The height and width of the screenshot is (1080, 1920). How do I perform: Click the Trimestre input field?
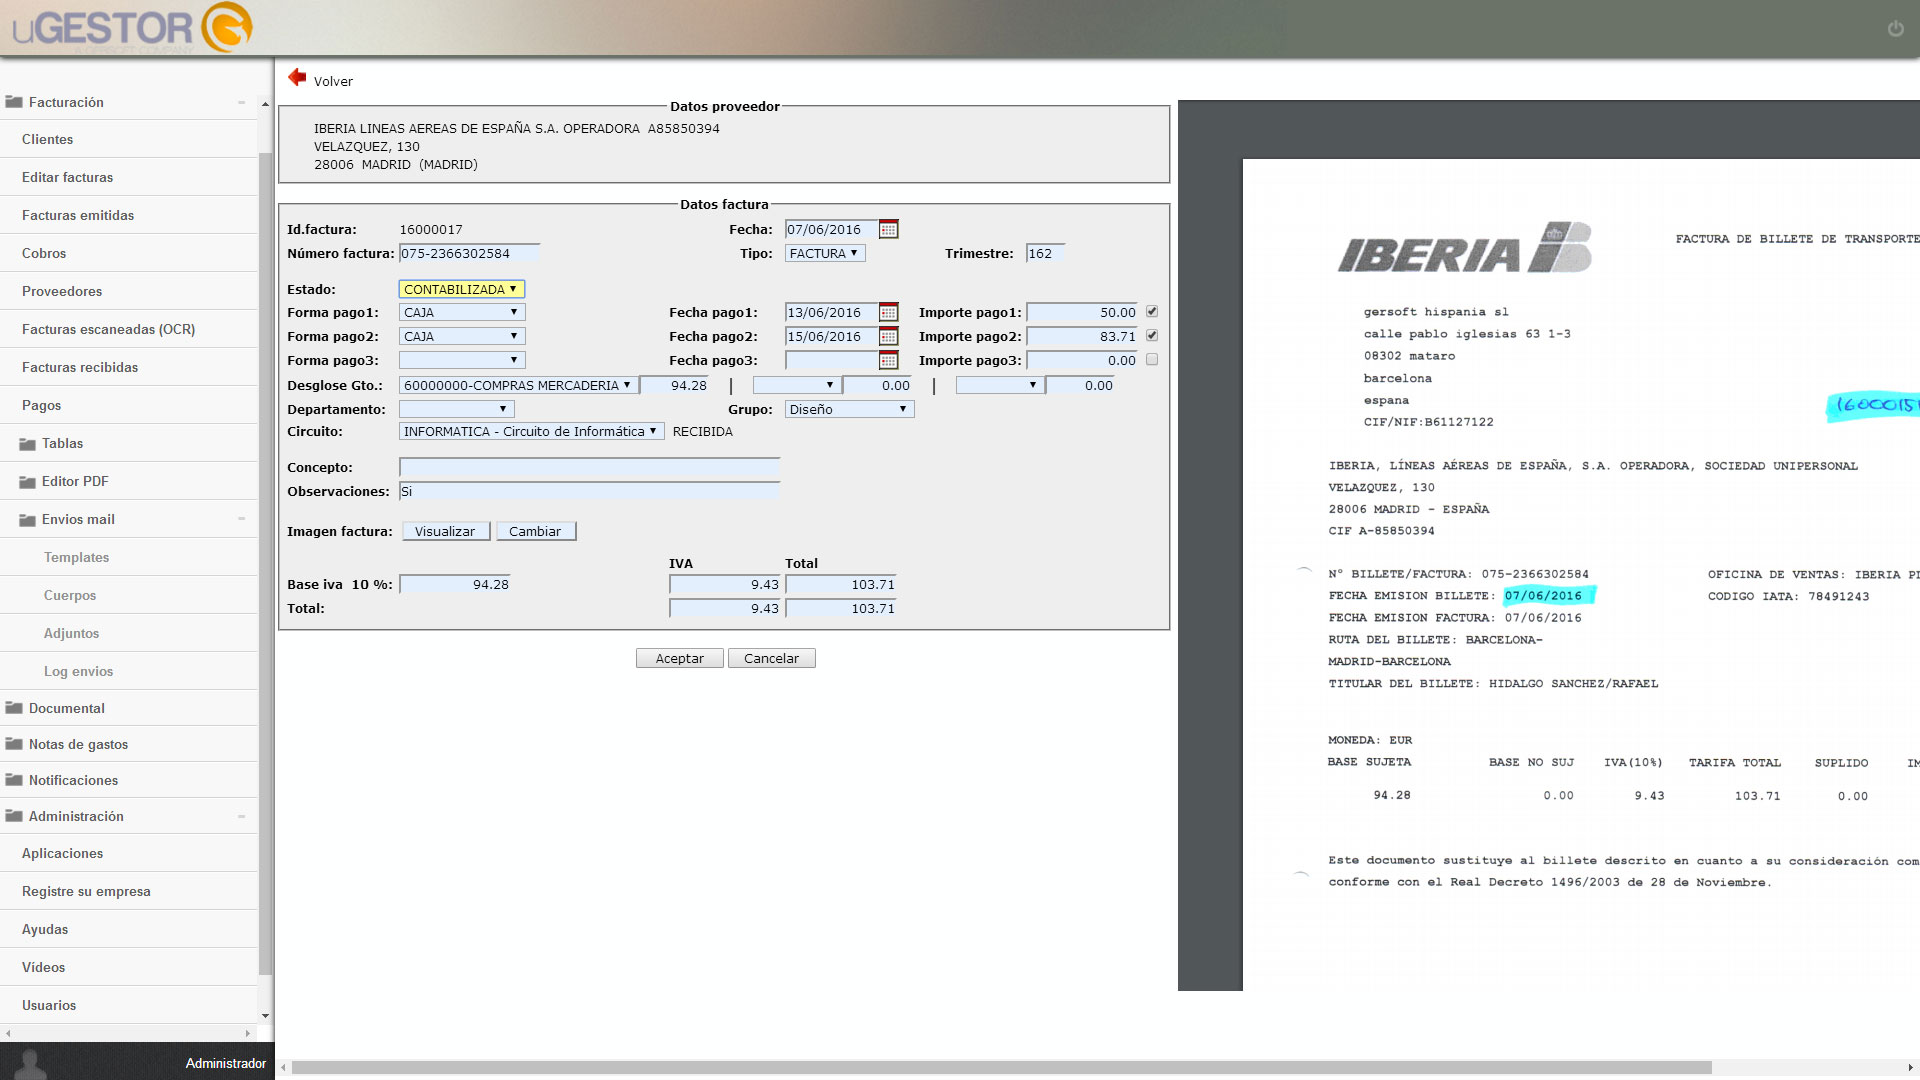1045,254
